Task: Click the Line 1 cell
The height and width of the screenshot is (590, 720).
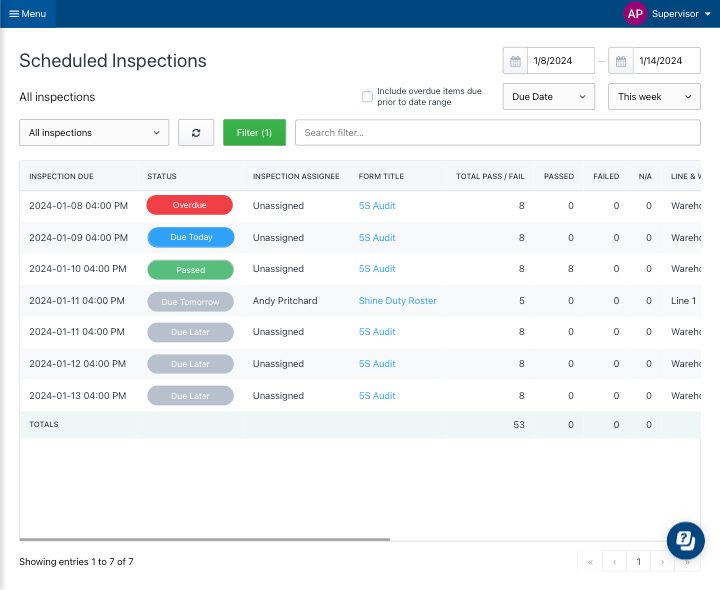Action: point(683,301)
